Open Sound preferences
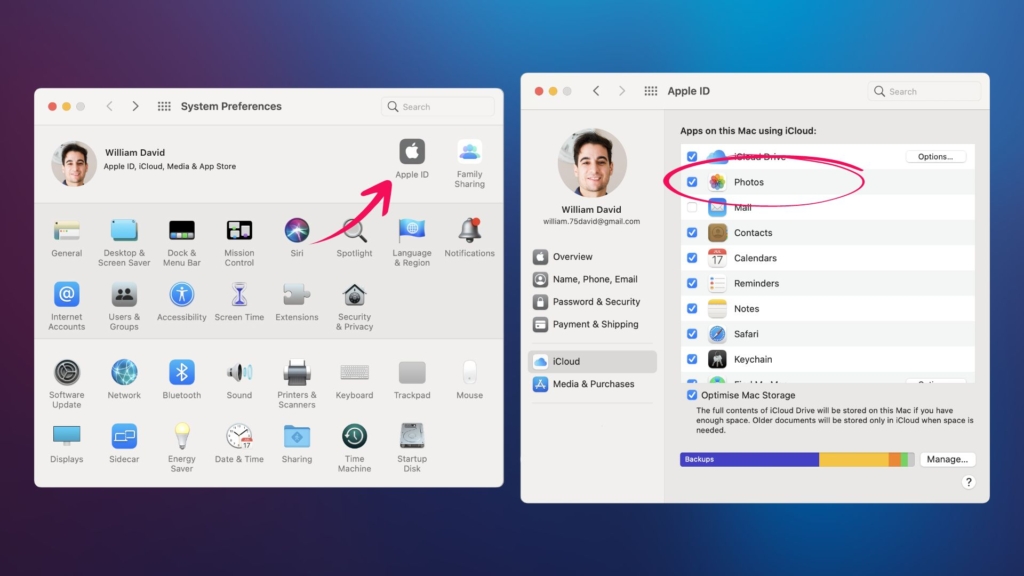1024x576 pixels. pyautogui.click(x=239, y=379)
